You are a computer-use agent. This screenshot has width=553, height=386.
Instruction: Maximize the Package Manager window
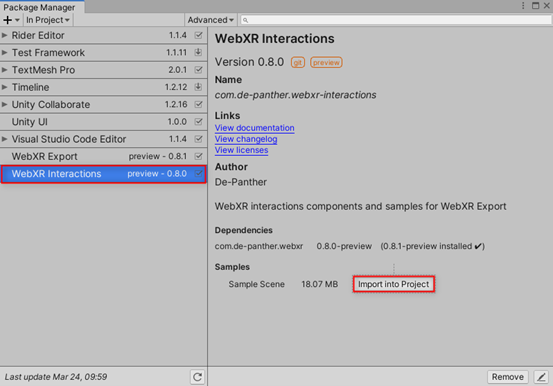point(535,5)
